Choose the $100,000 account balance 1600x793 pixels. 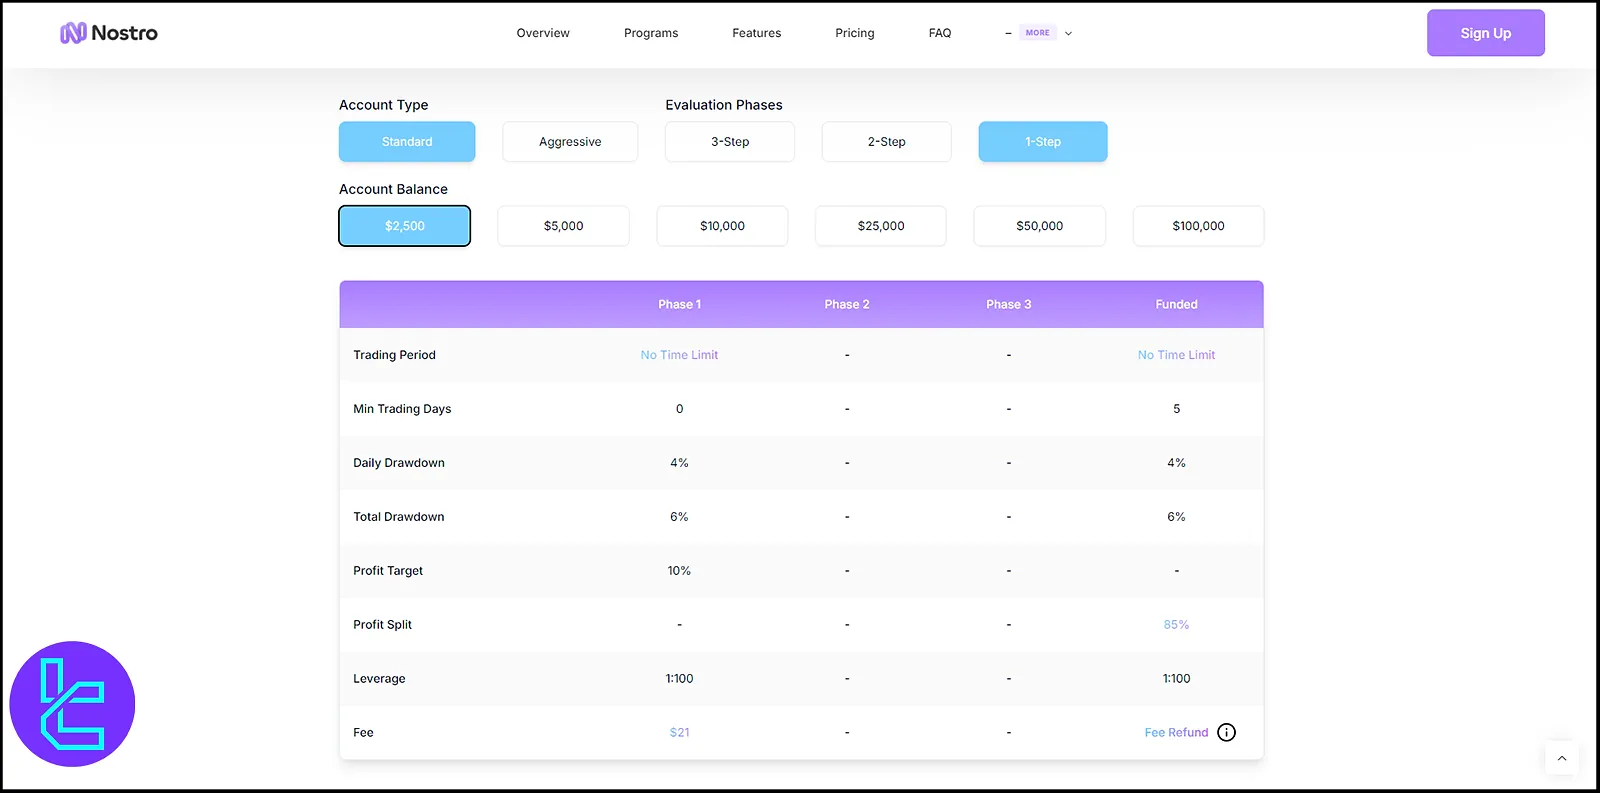(x=1198, y=226)
